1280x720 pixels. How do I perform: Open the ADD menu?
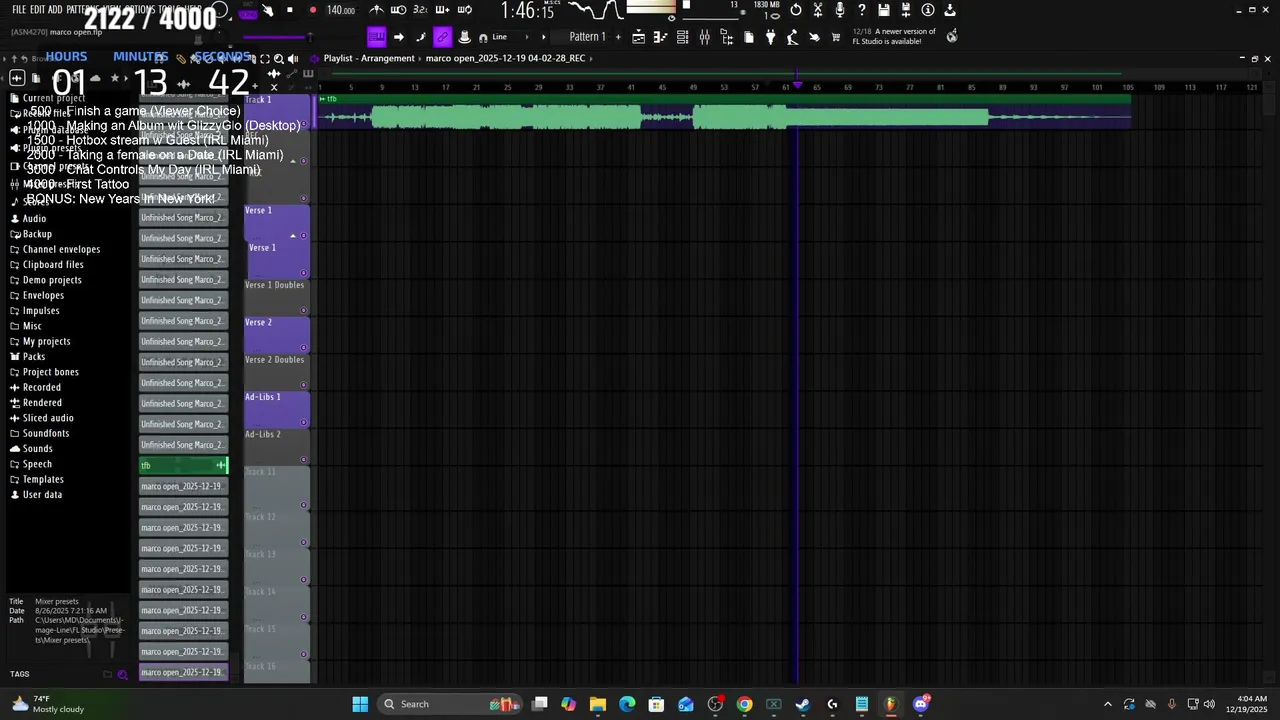coord(55,10)
